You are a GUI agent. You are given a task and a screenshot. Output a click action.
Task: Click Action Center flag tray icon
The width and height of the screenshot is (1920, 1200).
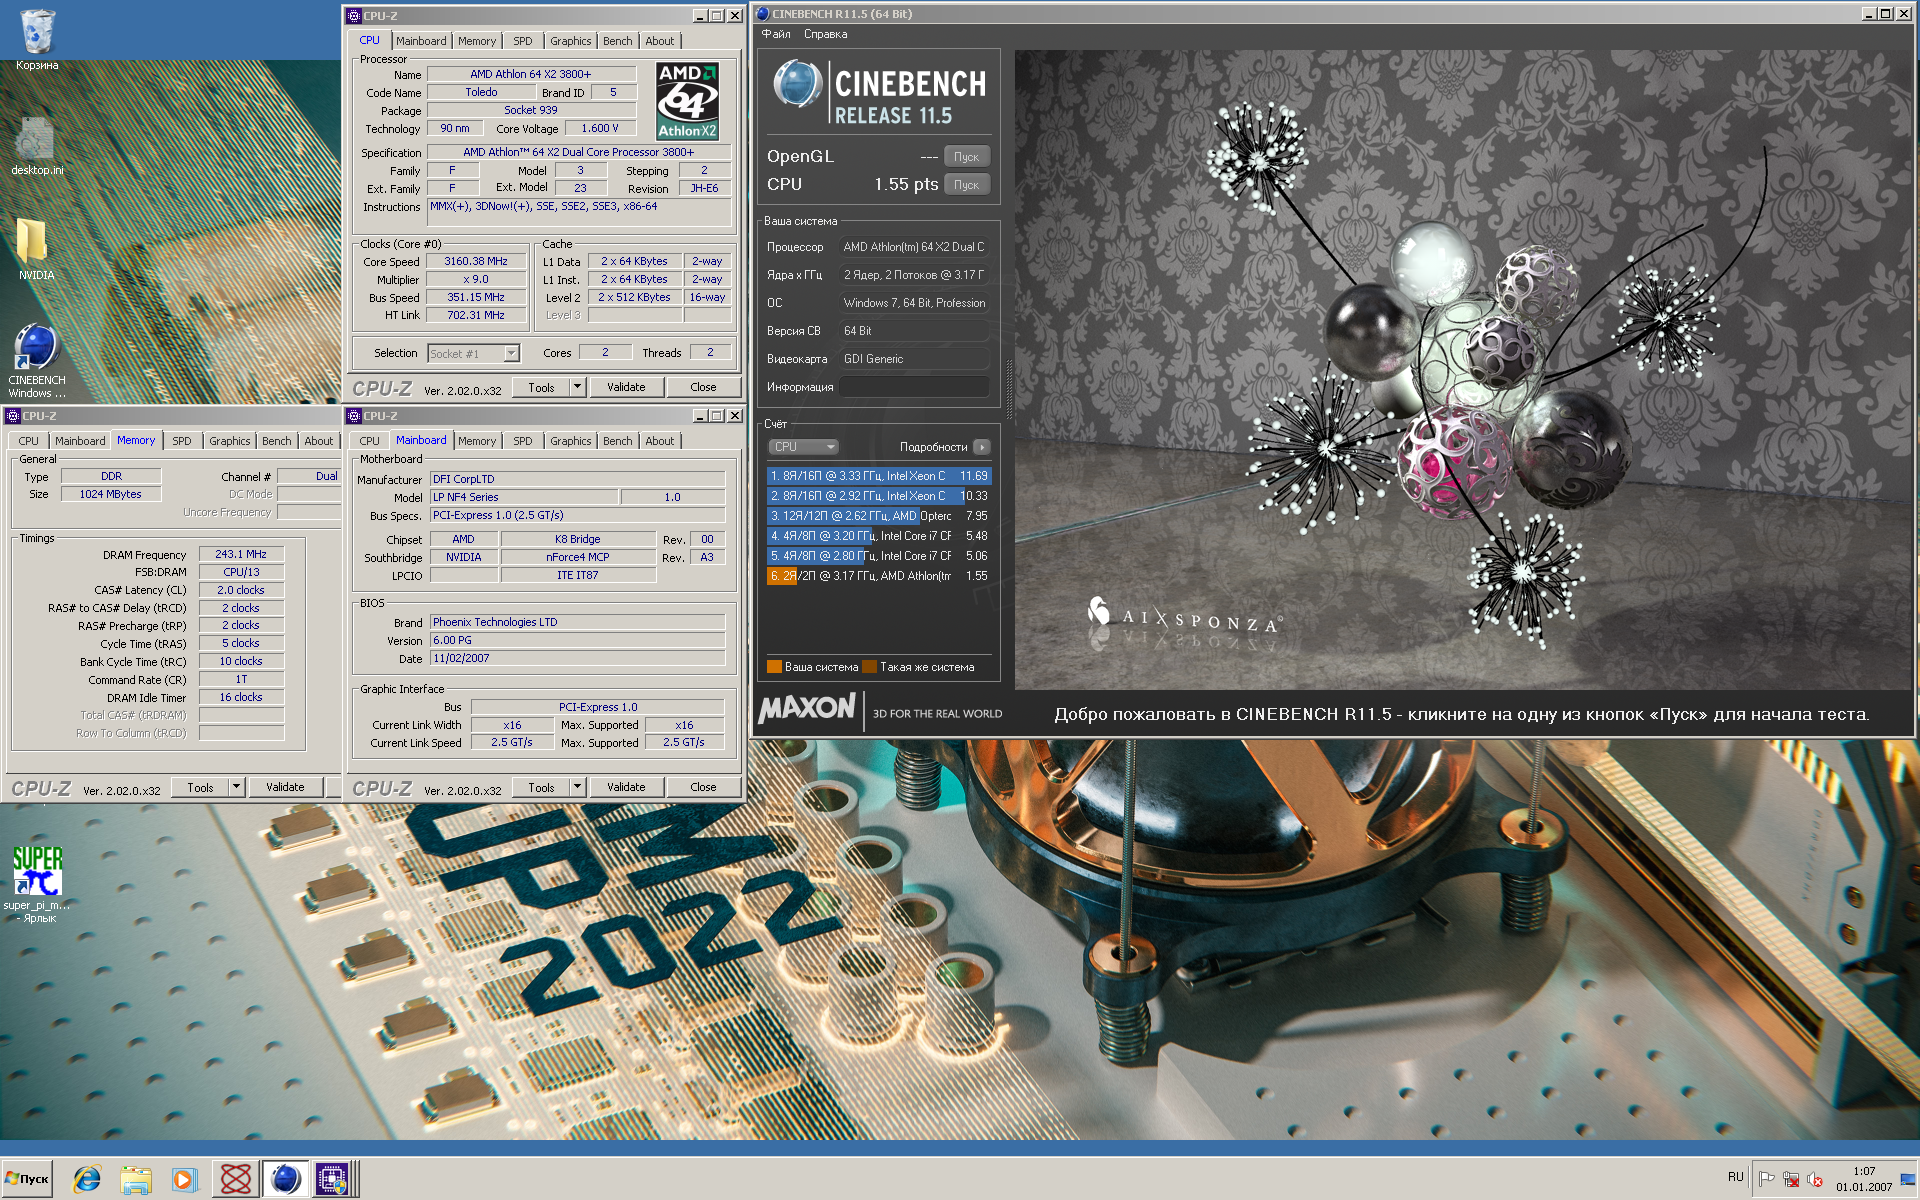click(1767, 1179)
